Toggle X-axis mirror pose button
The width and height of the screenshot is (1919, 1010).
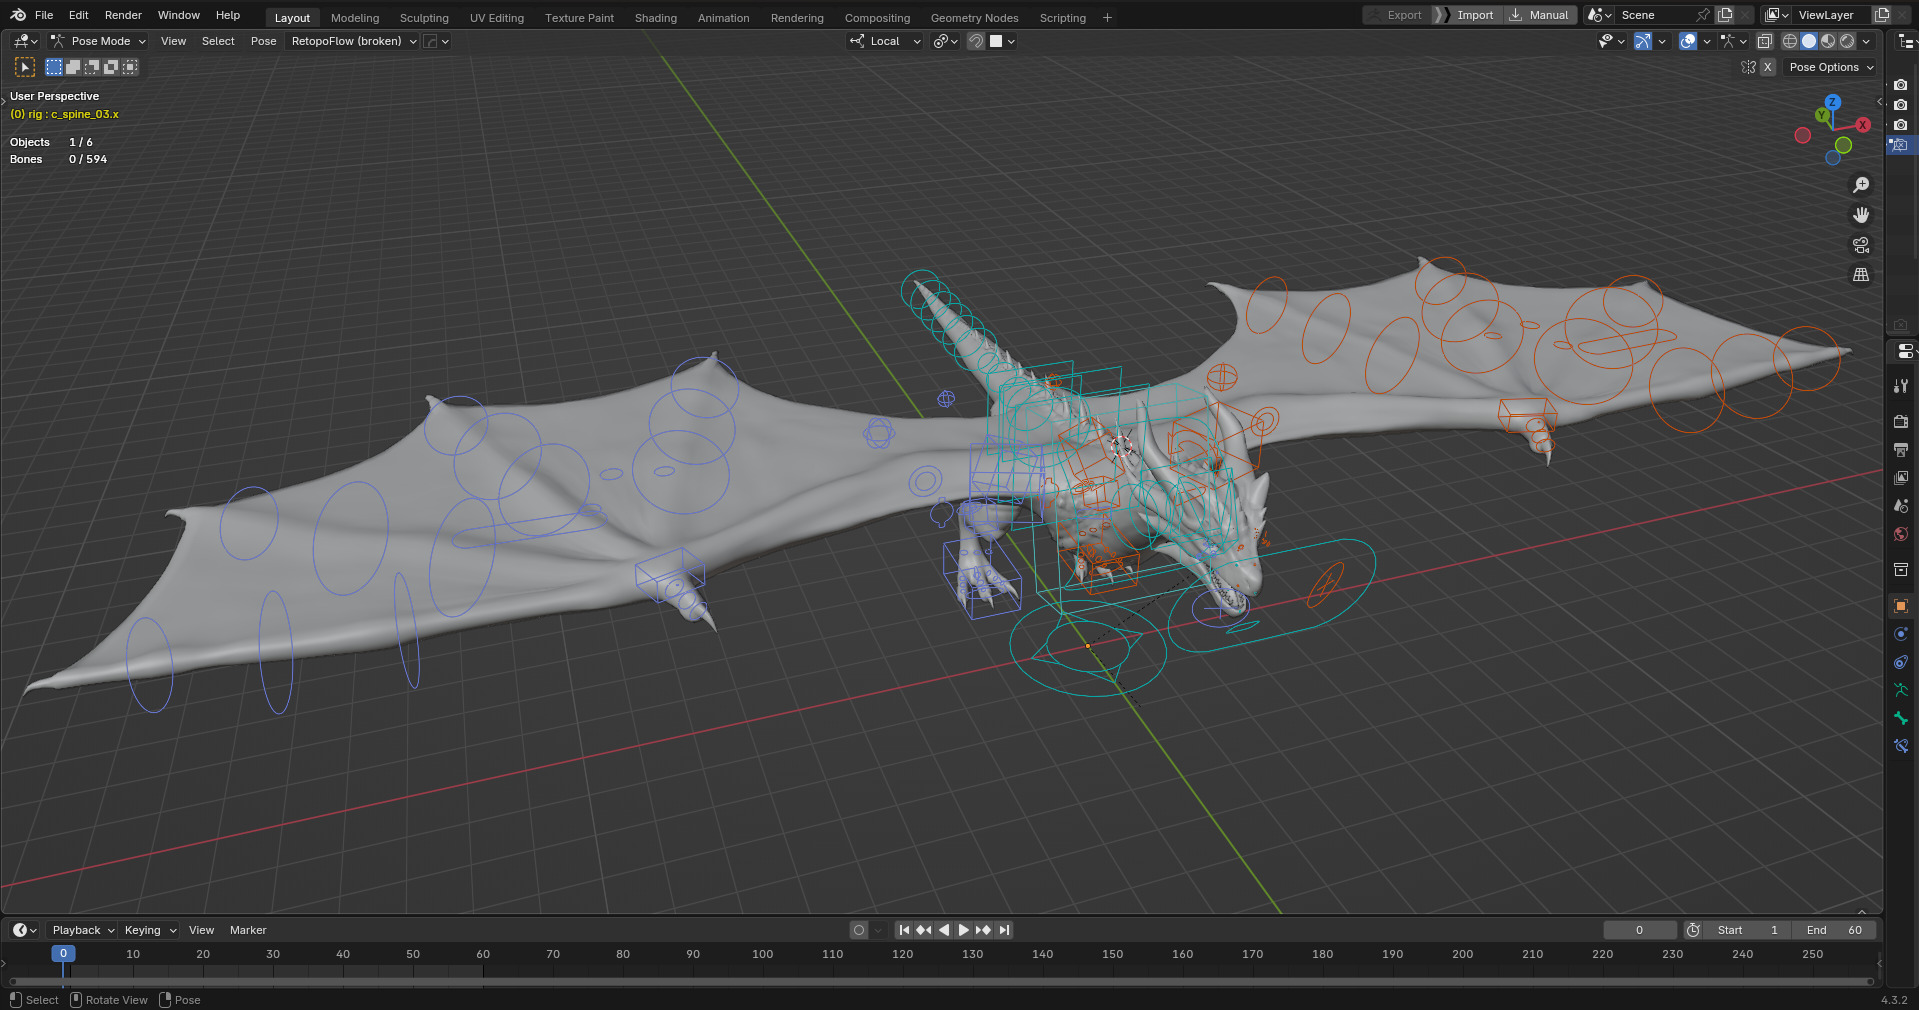tap(1768, 67)
